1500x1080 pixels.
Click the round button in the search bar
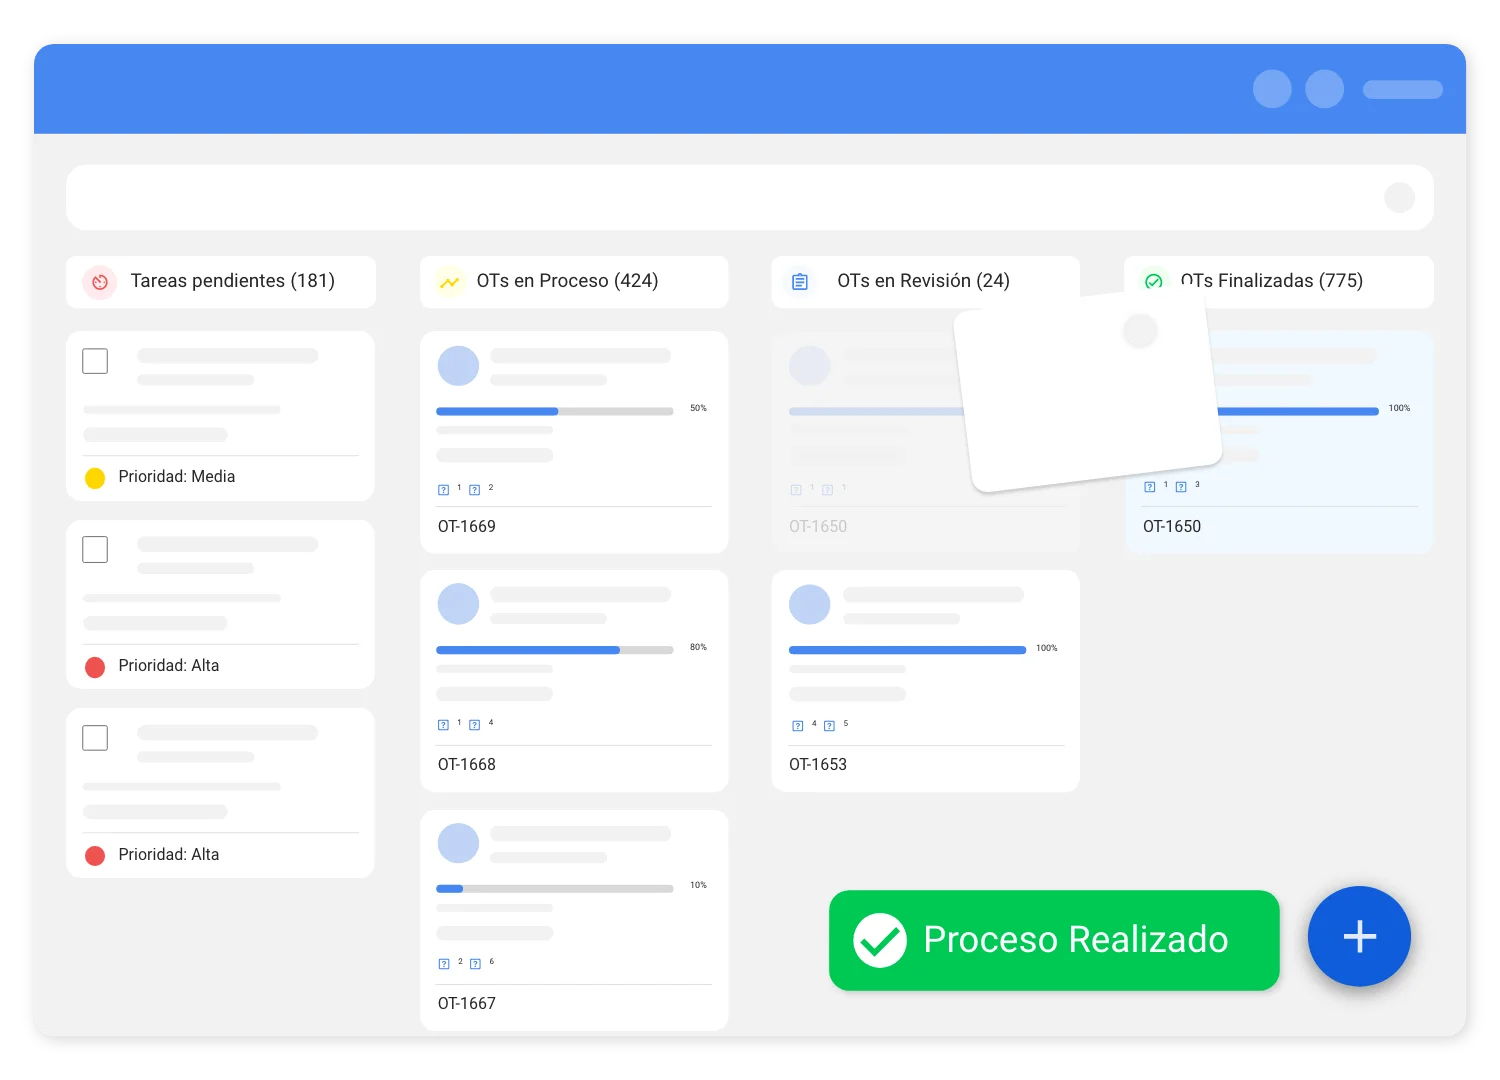pyautogui.click(x=1399, y=198)
